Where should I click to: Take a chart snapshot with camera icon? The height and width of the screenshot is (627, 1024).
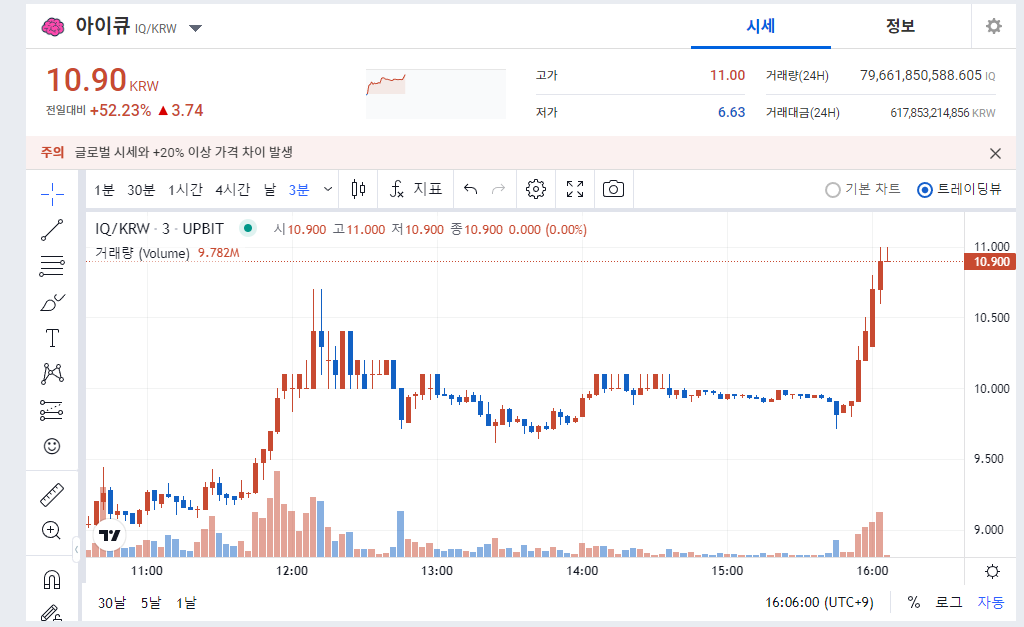pos(613,189)
